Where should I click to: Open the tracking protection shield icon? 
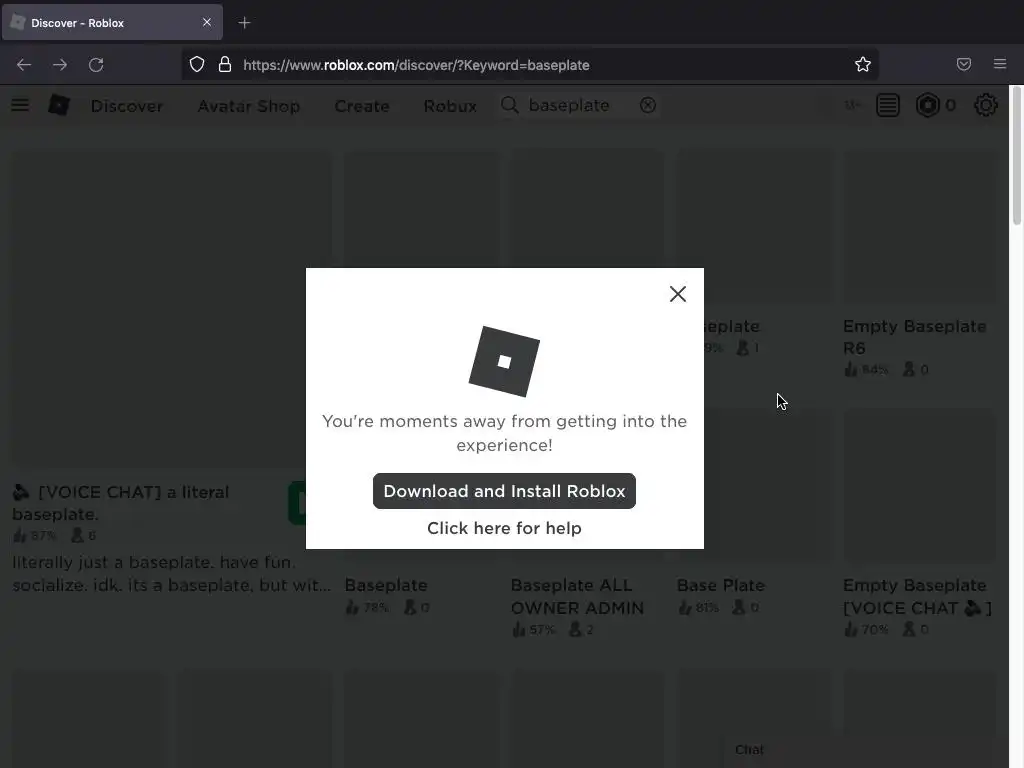coord(197,65)
